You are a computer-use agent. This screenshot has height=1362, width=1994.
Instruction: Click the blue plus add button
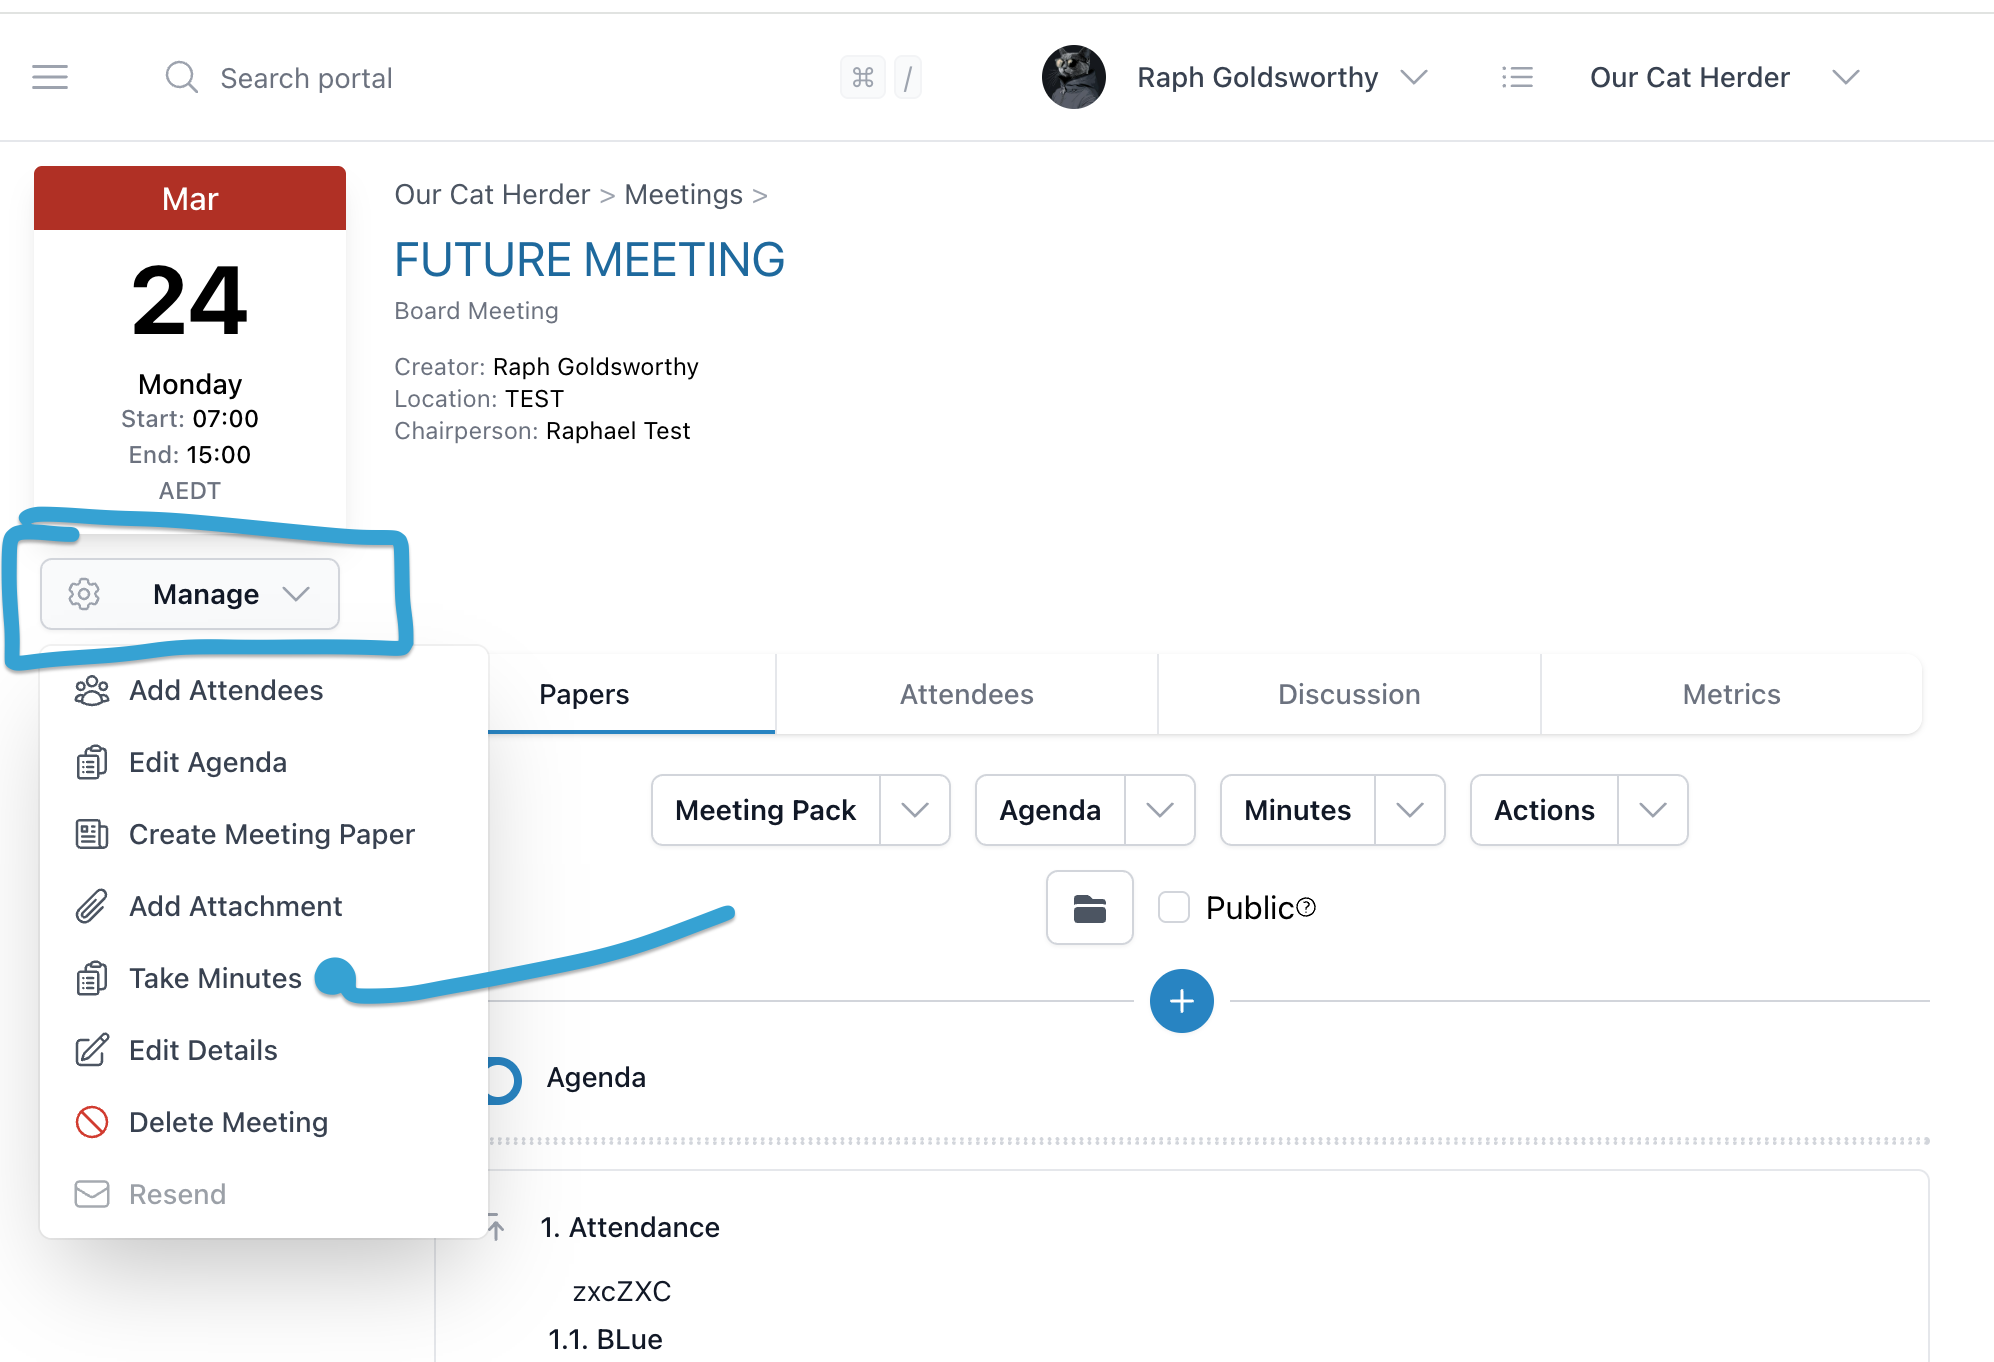click(1181, 1001)
